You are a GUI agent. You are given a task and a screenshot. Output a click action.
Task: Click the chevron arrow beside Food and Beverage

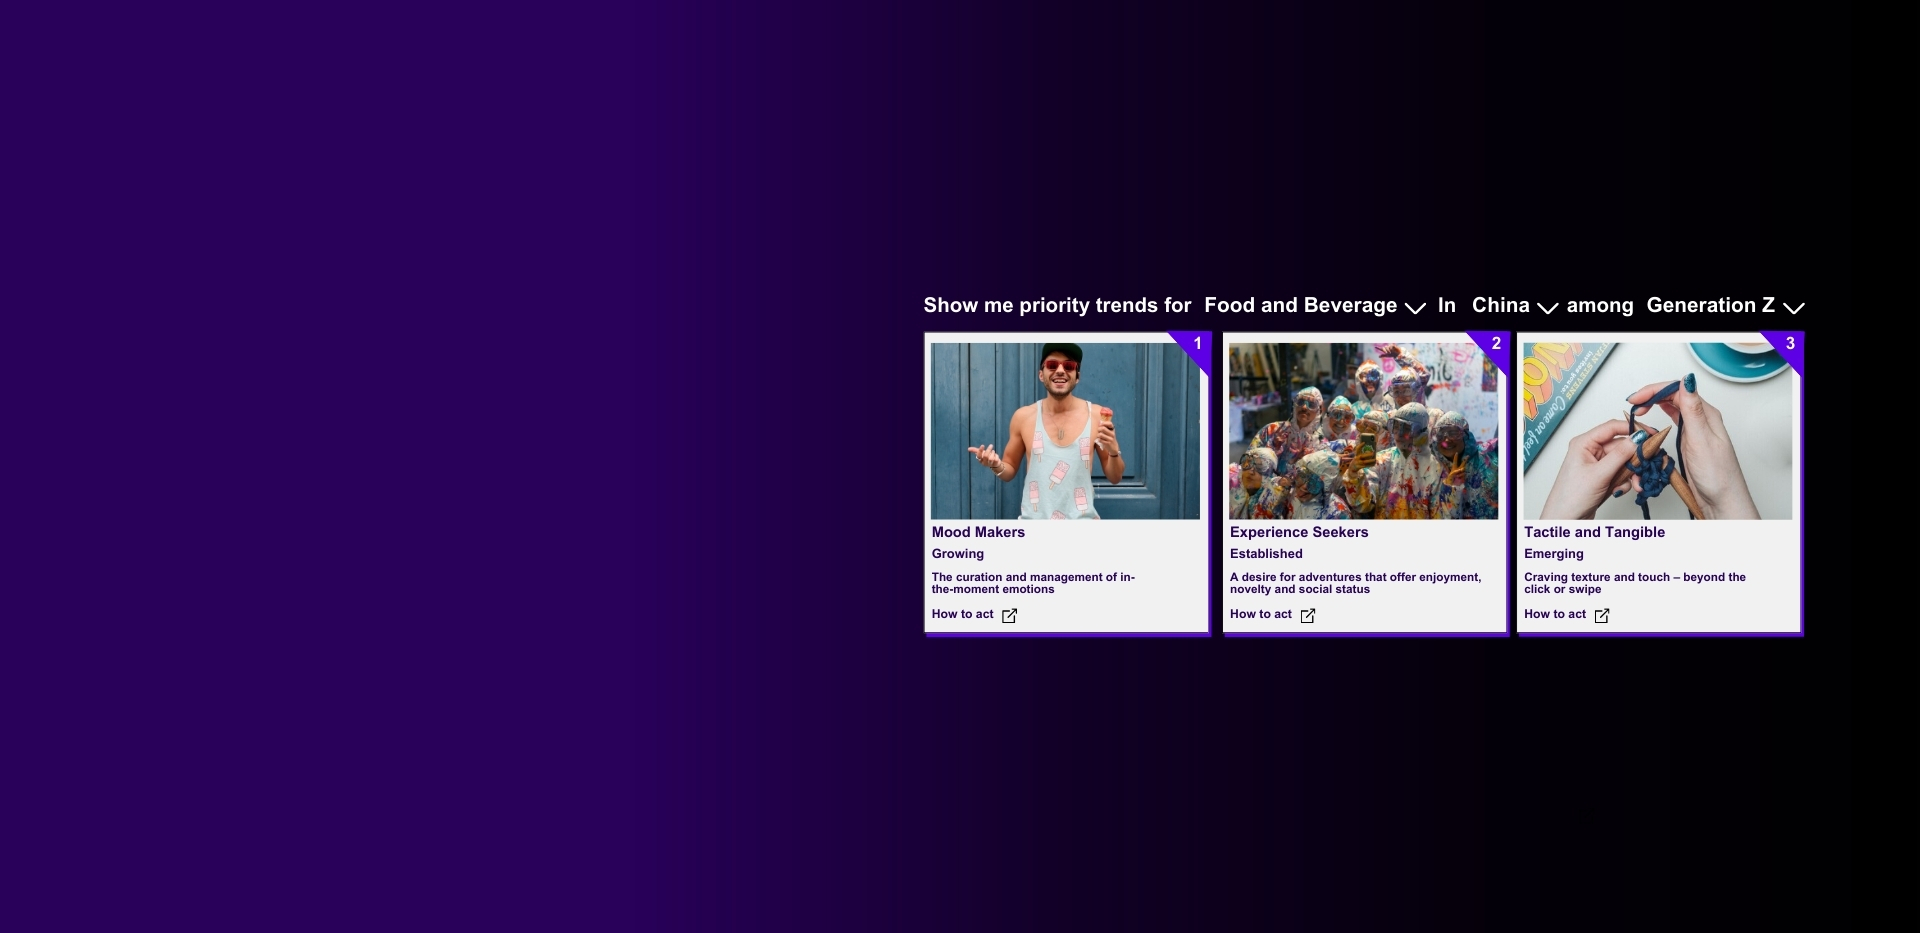click(1415, 308)
